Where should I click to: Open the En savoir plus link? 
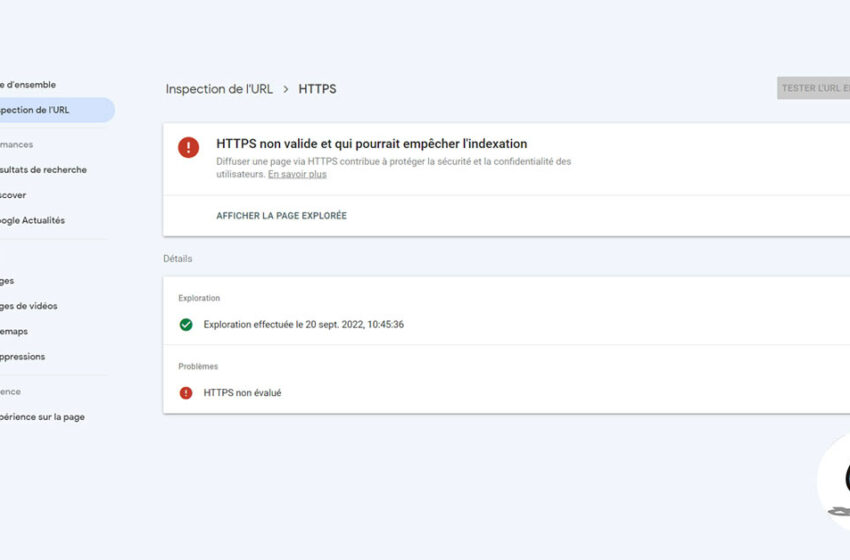pos(297,174)
